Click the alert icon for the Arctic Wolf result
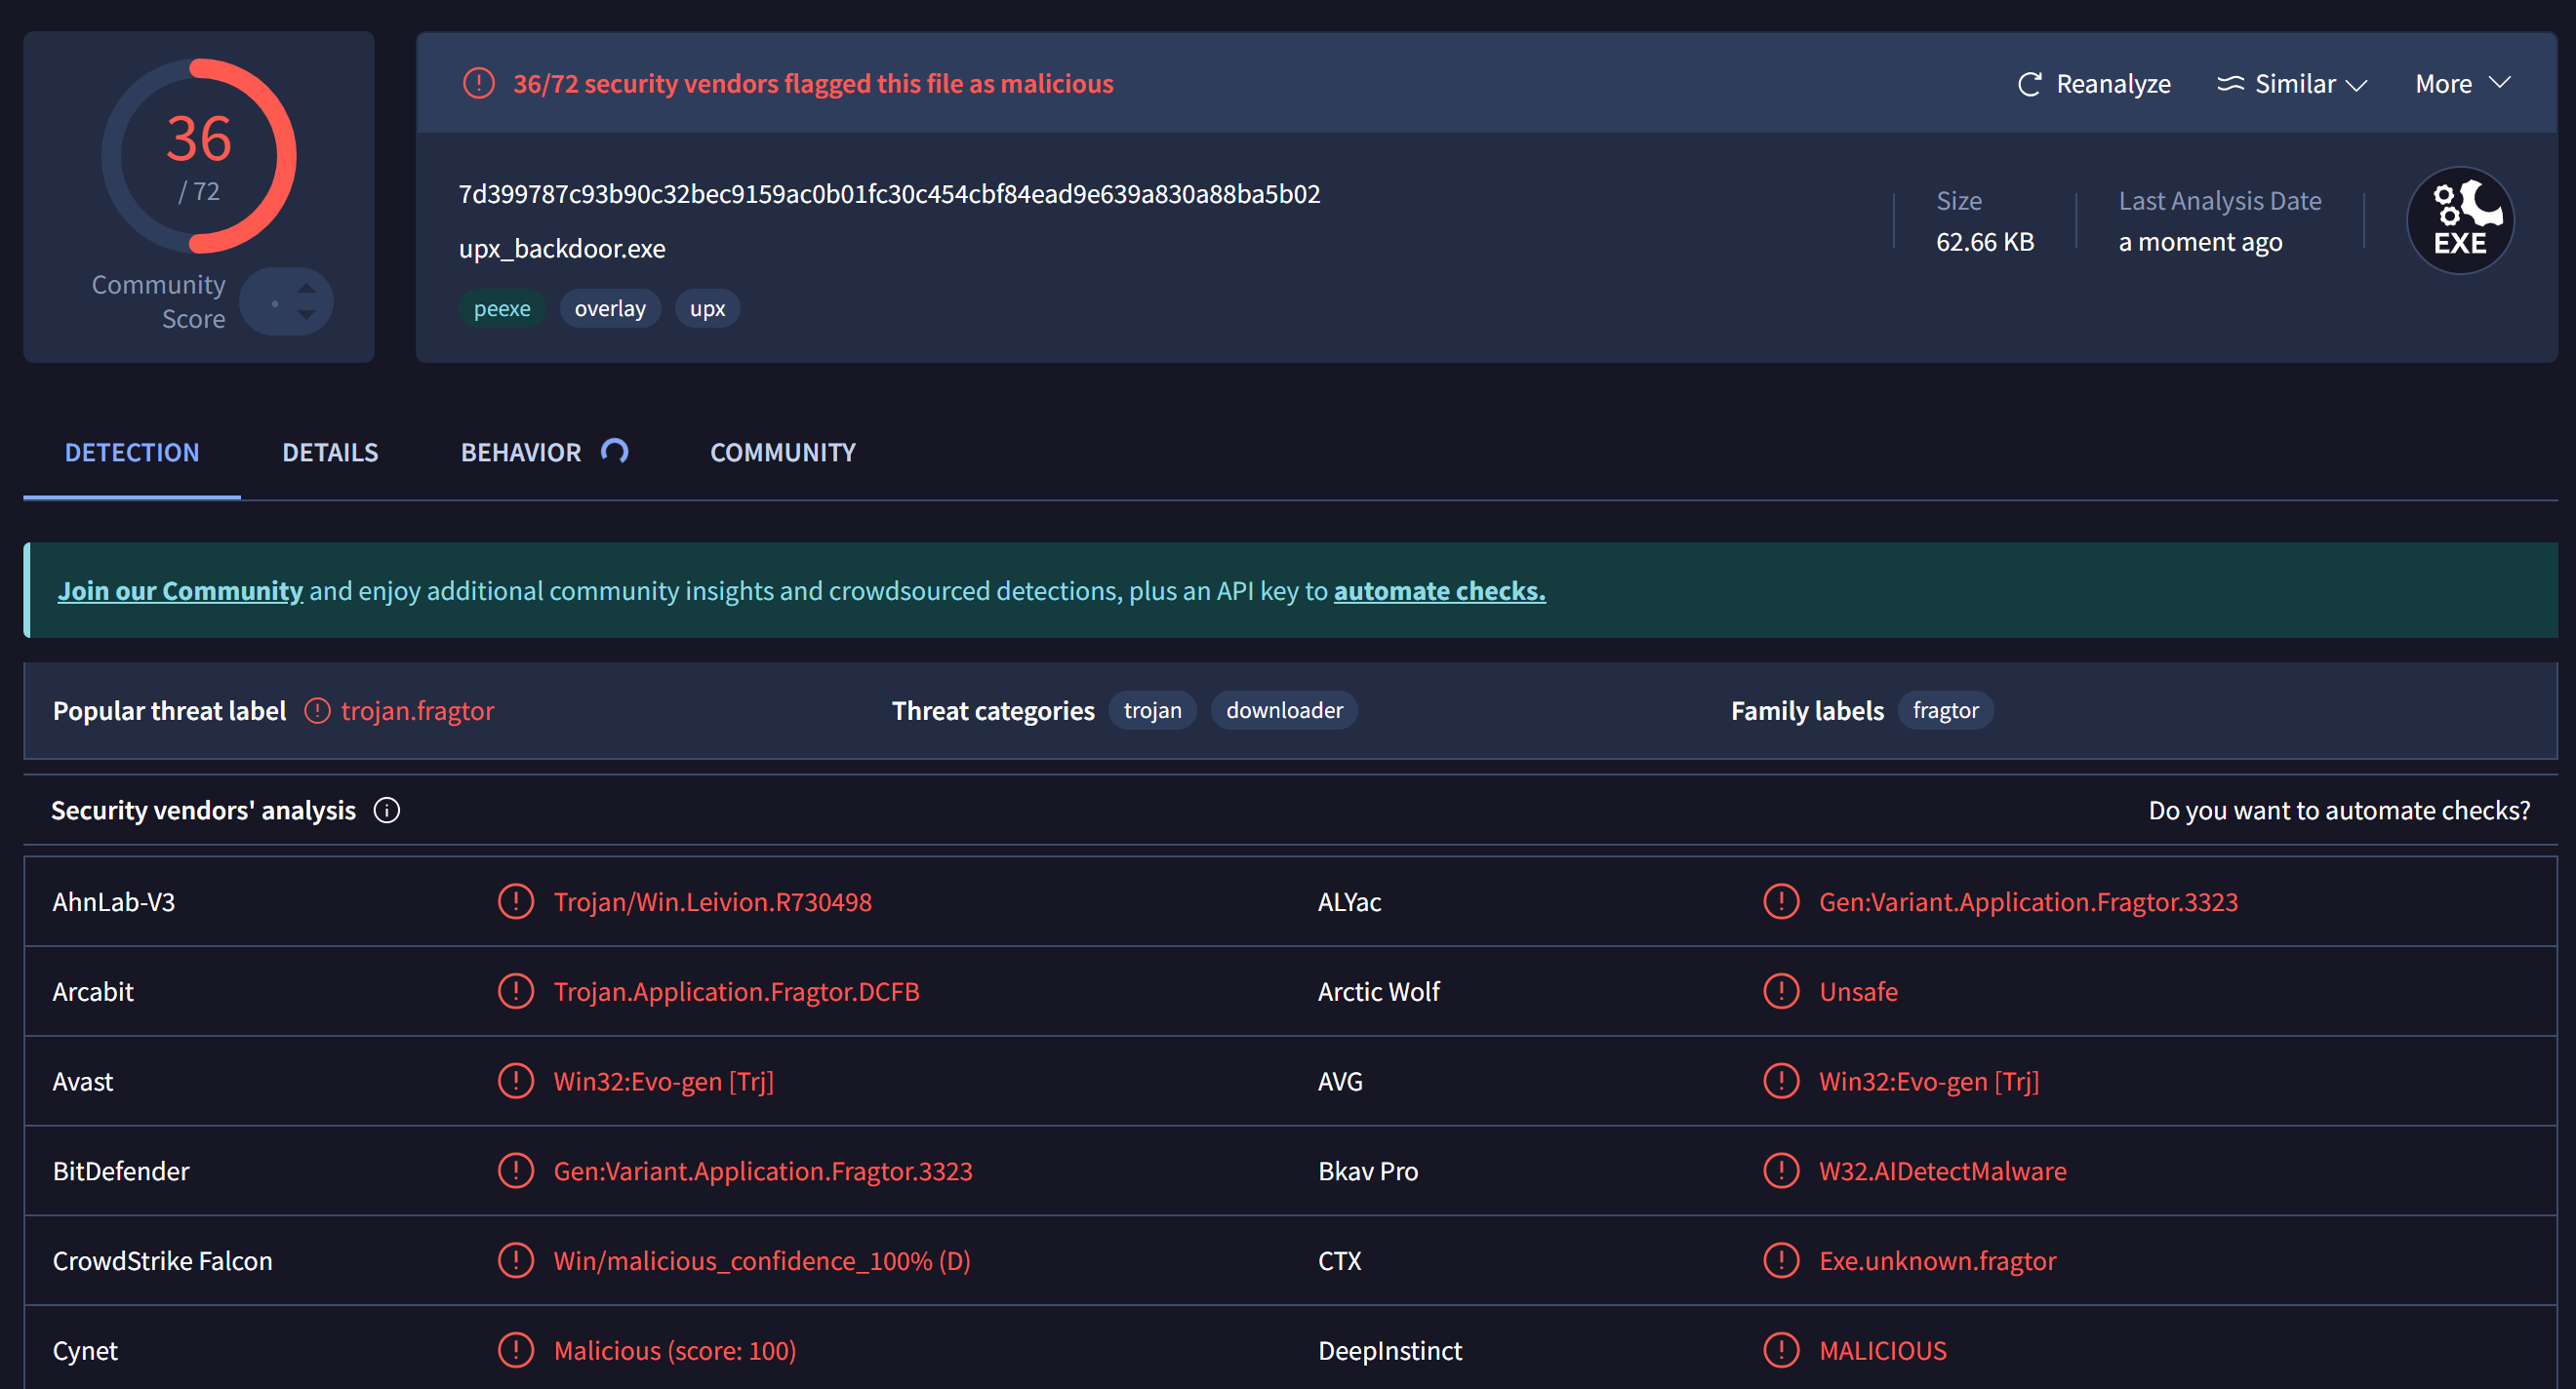 [x=1781, y=992]
